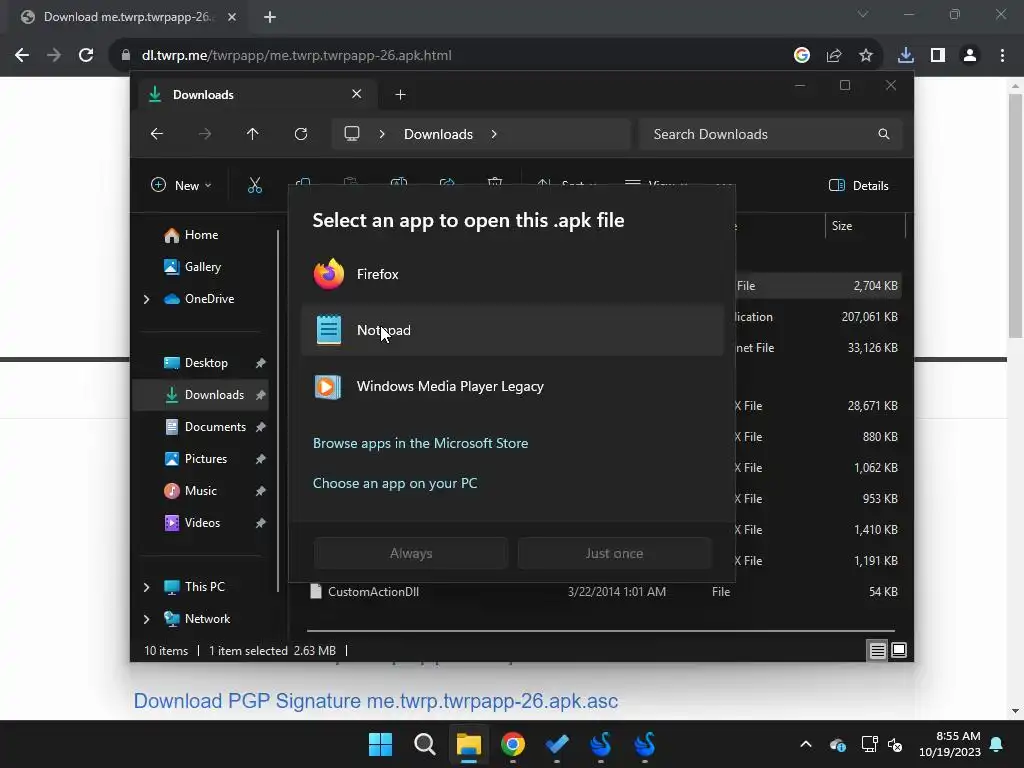This screenshot has width=1024, height=768.
Task: Select the Downloads Explorer tab
Action: click(258, 95)
